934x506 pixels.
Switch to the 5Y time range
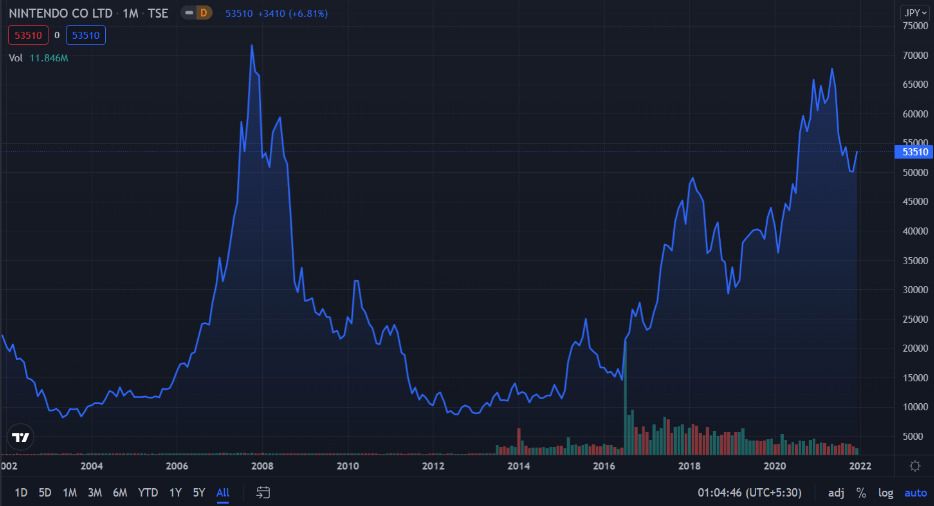199,492
